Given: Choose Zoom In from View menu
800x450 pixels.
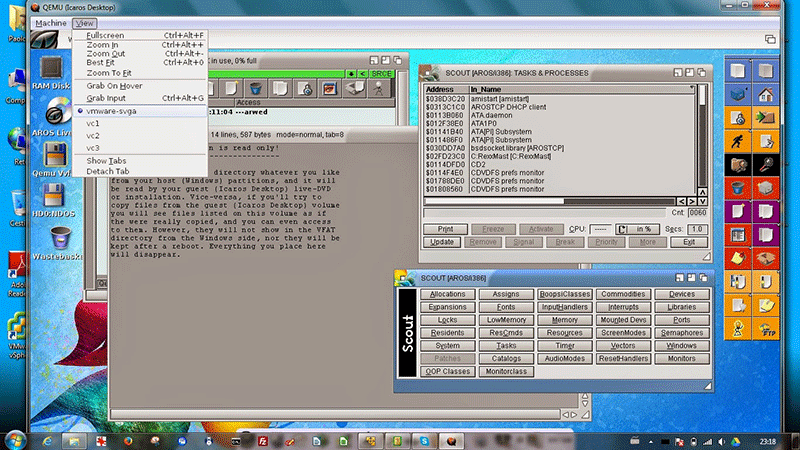Looking at the screenshot, I should coord(140,45).
